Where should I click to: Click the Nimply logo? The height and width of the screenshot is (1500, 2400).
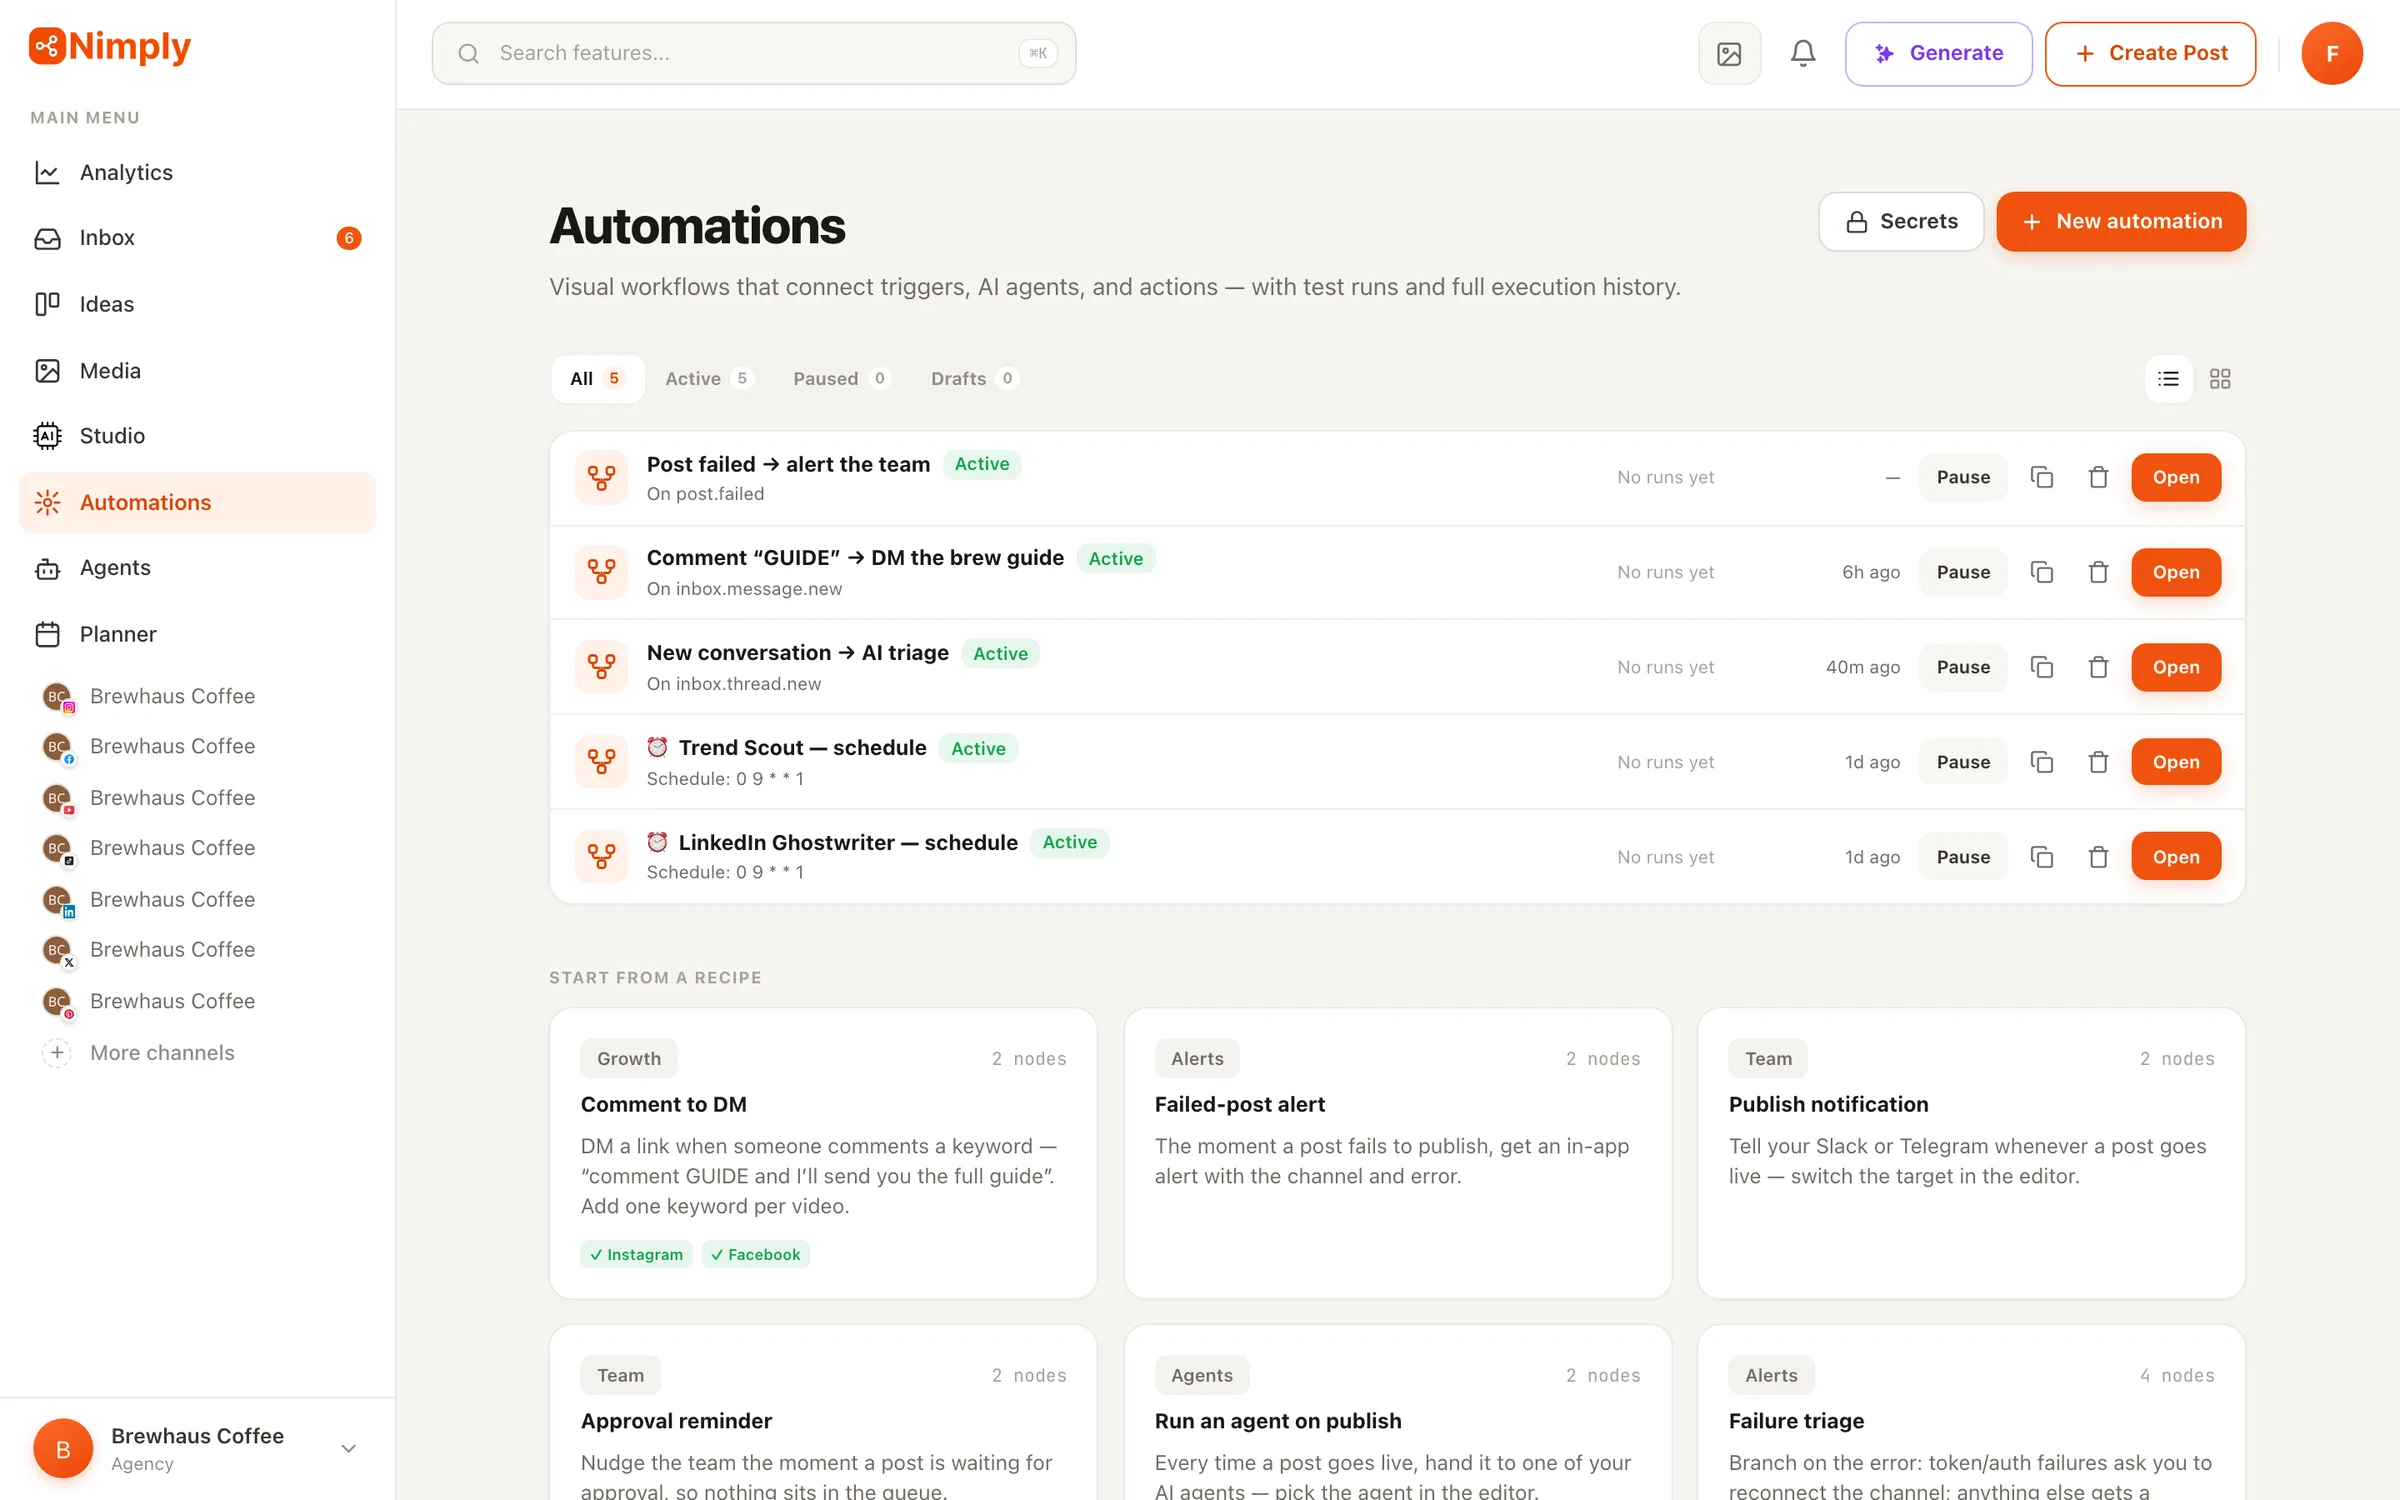(110, 46)
